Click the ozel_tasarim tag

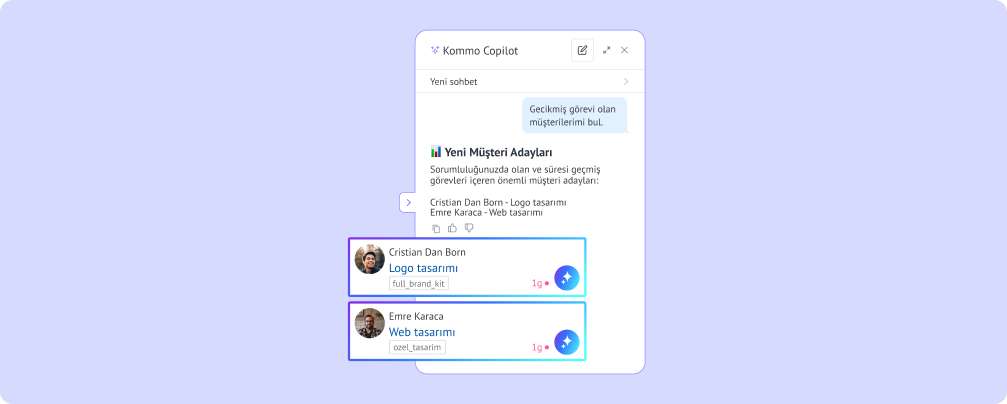417,347
